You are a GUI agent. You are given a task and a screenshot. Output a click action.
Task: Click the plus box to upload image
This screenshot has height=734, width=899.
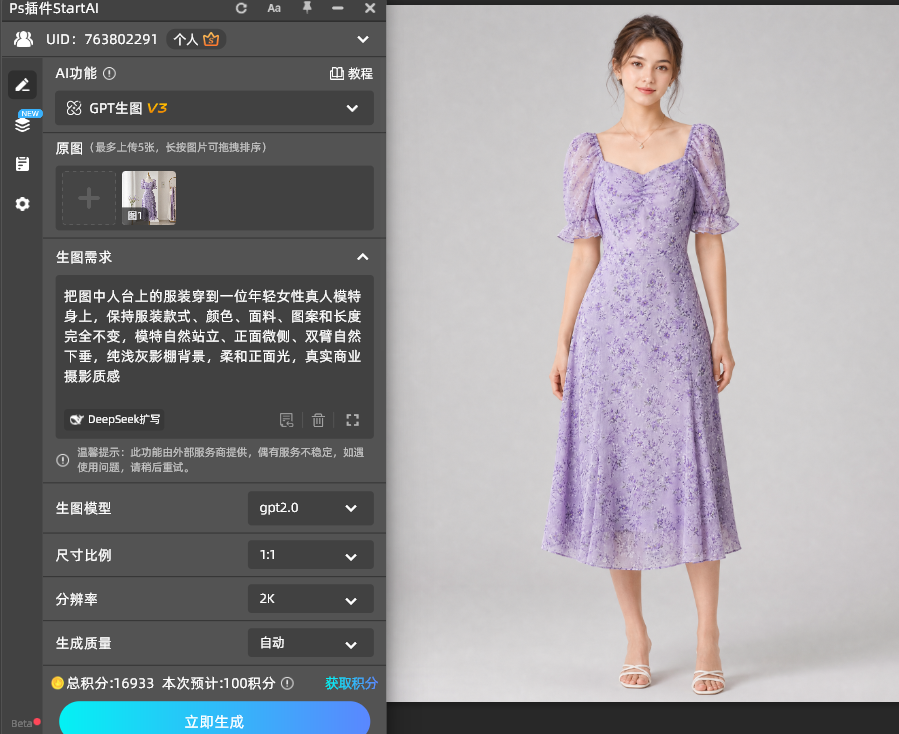pos(89,198)
